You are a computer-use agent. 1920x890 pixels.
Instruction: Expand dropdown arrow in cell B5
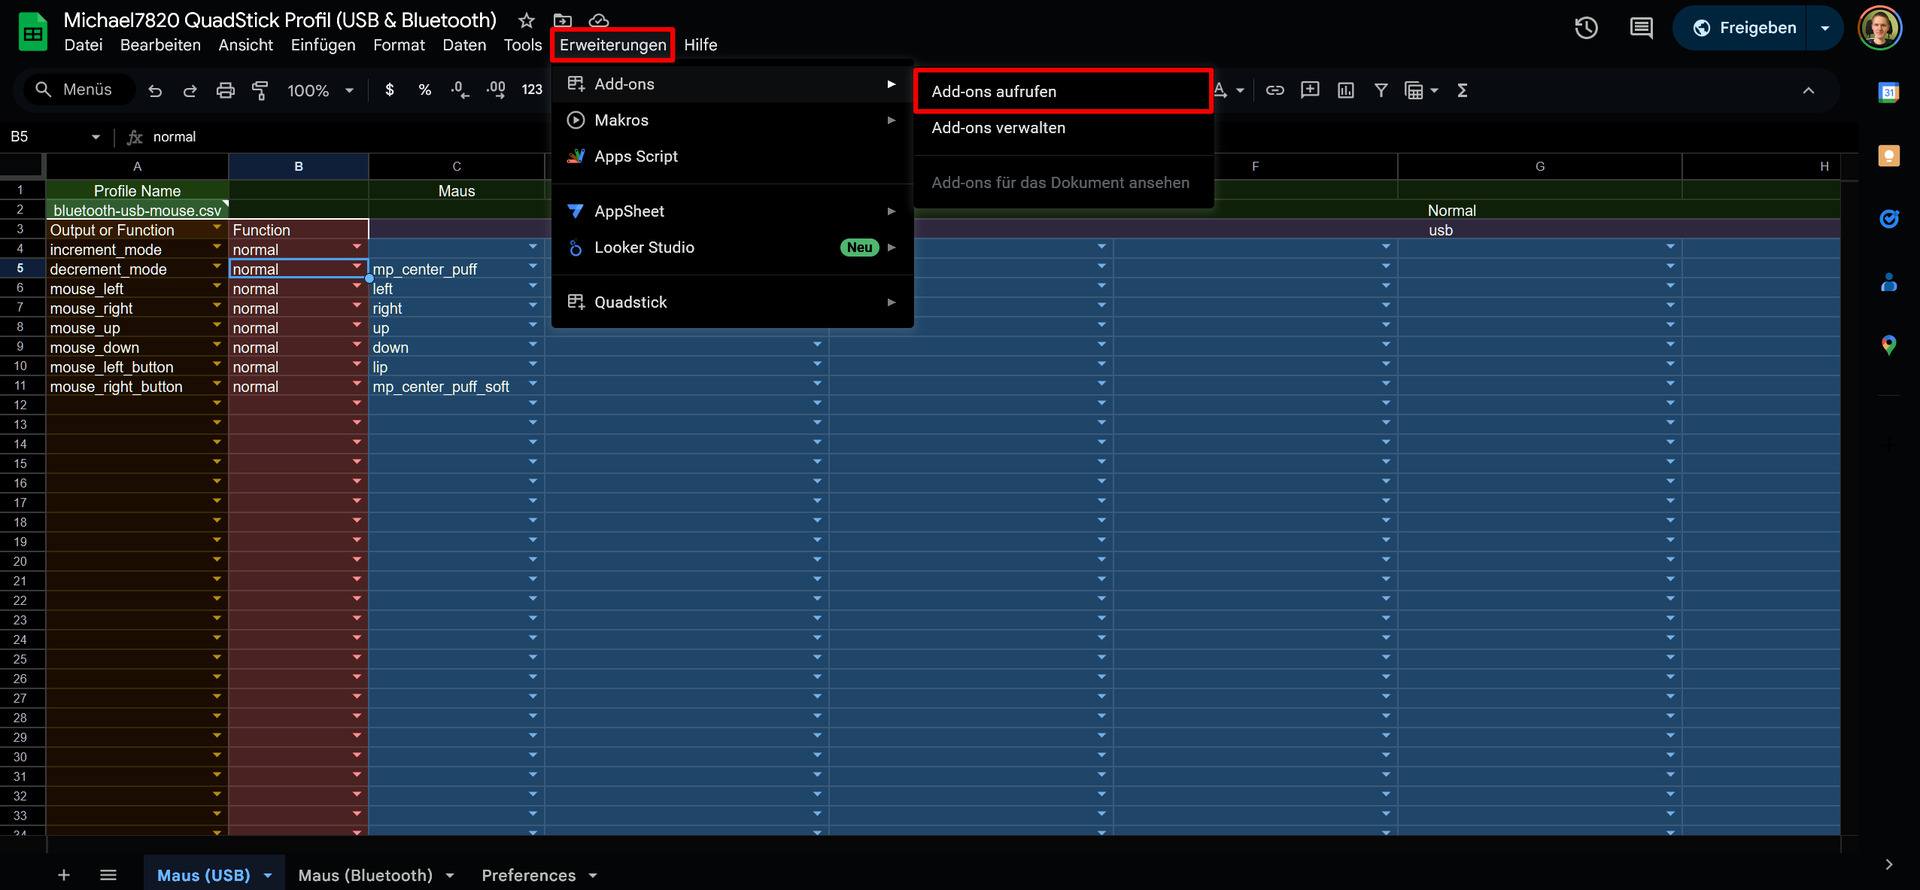coord(357,267)
